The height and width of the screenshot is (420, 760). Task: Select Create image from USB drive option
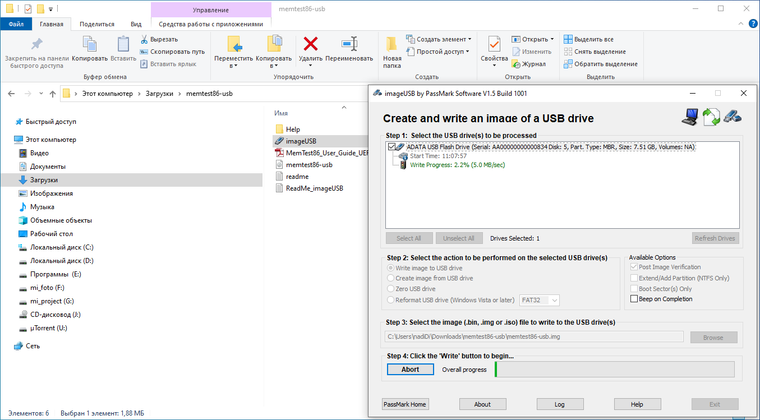click(390, 278)
